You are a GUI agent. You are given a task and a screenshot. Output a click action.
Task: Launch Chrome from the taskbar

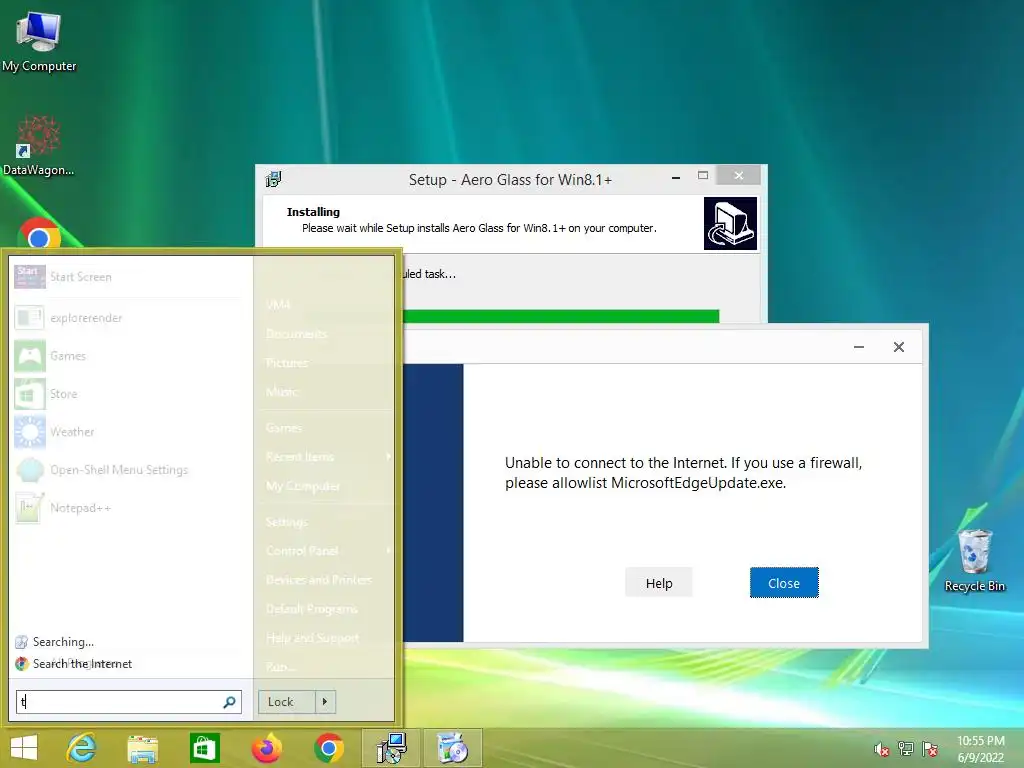tap(328, 748)
